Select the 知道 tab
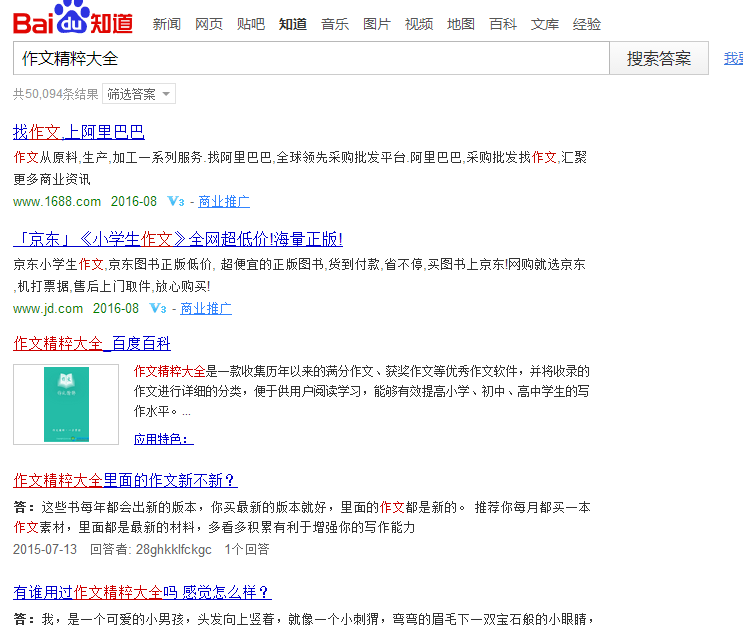This screenshot has width=743, height=627. pyautogui.click(x=292, y=24)
